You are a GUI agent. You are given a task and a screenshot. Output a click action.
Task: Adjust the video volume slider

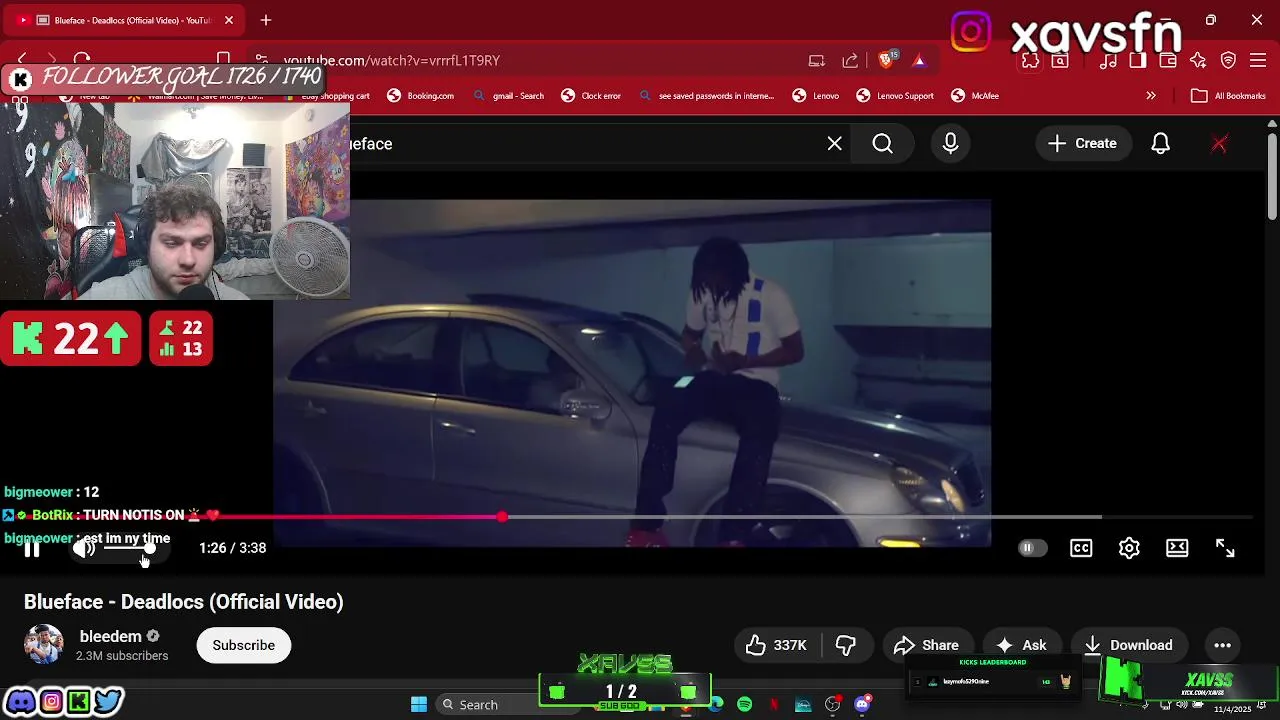(129, 548)
